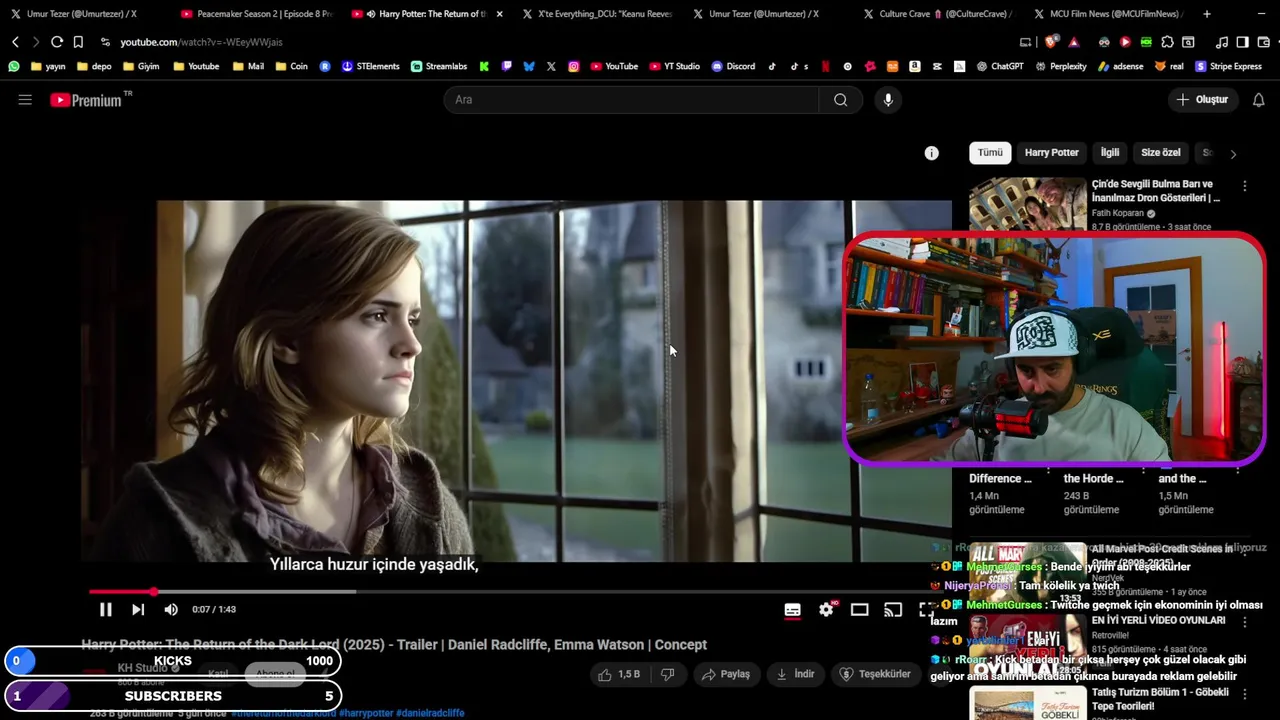This screenshot has width=1280, height=720.
Task: Click the 'Paylaş' share button
Action: 726,675
